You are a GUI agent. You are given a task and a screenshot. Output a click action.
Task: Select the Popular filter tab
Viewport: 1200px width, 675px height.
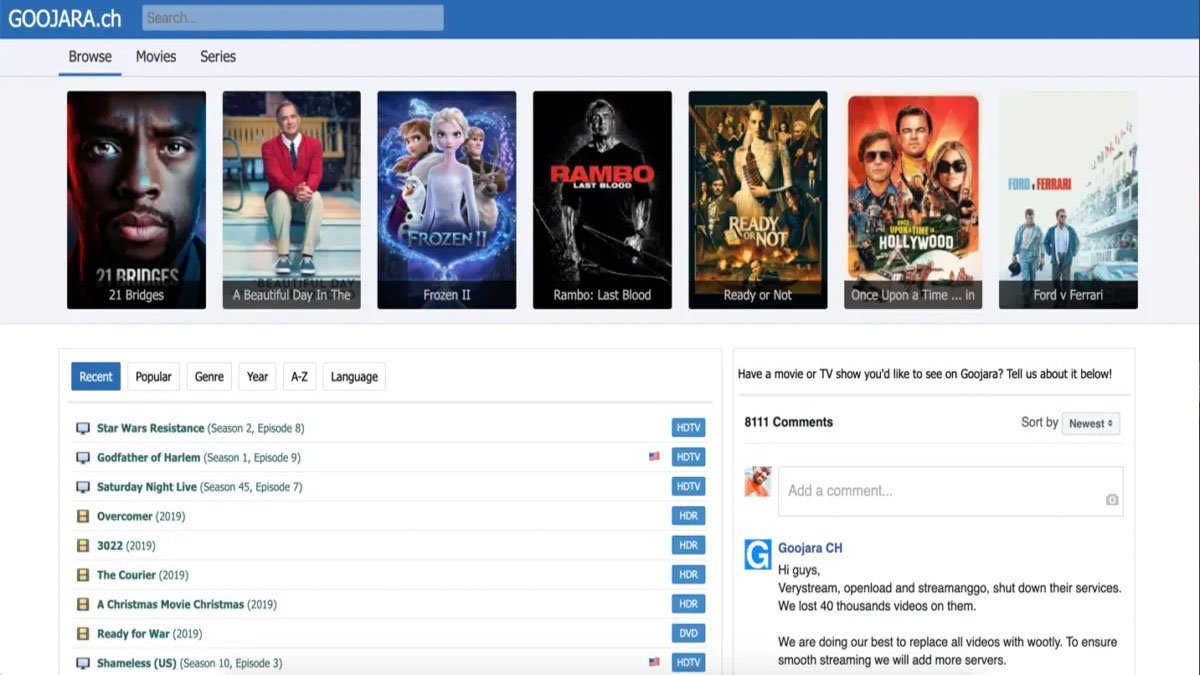(x=154, y=377)
